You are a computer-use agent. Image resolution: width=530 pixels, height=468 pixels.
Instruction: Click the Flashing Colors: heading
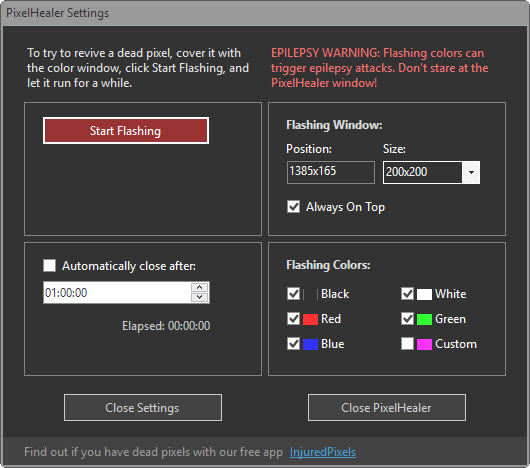tap(328, 265)
